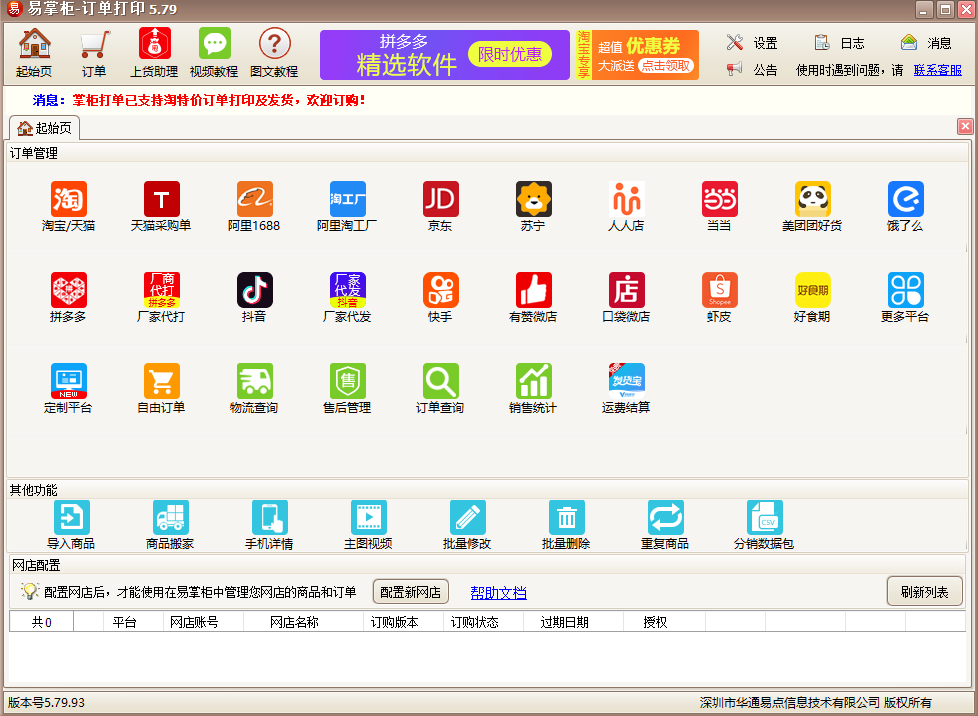Select the 拼多多 platform icon

(x=69, y=291)
